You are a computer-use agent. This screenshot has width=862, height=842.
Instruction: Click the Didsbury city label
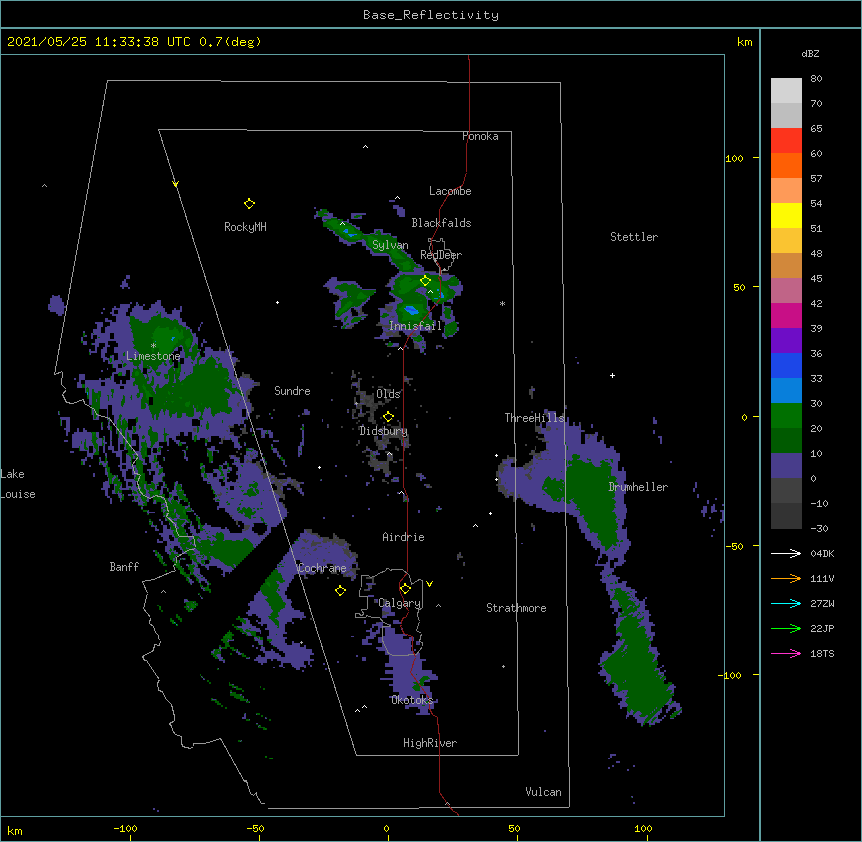383,431
